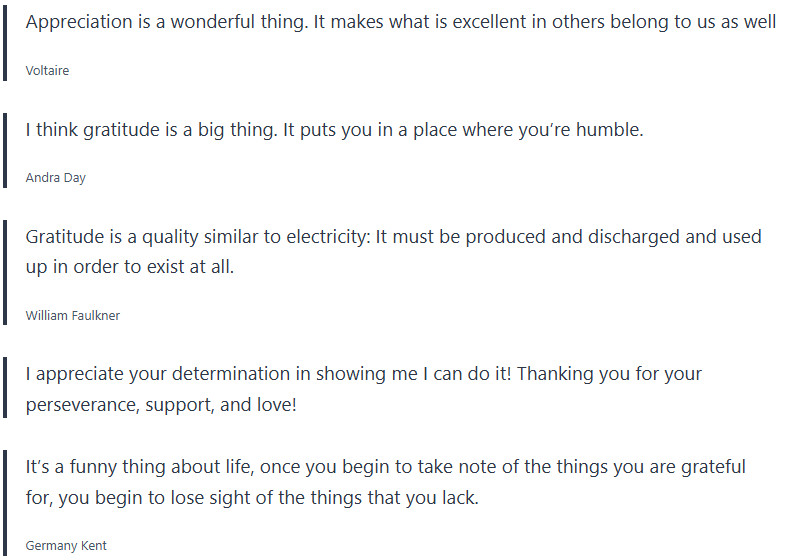
Task: Click the Voltaire author name
Action: (x=47, y=71)
